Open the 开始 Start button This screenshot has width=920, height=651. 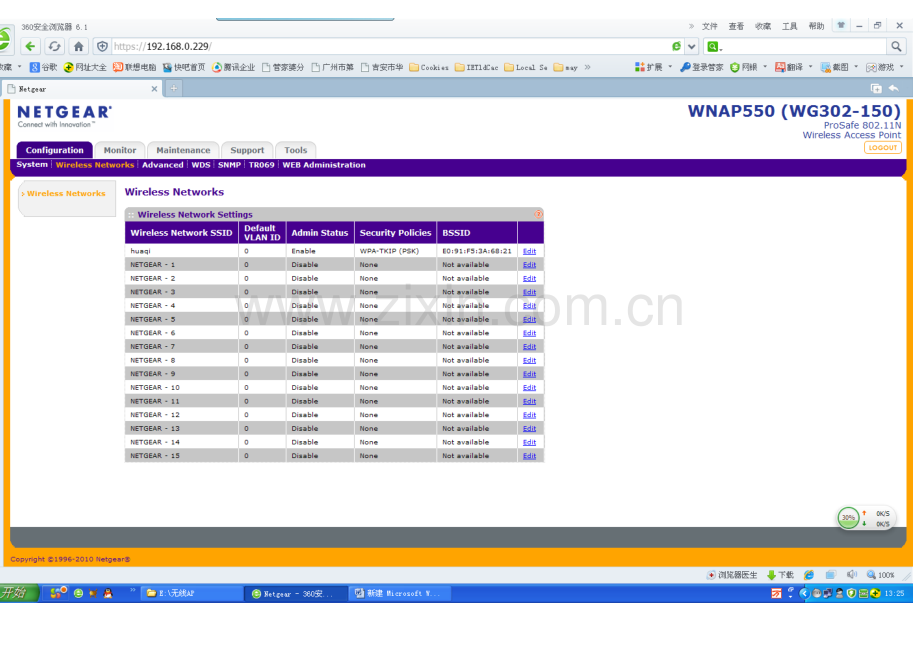coord(18,593)
